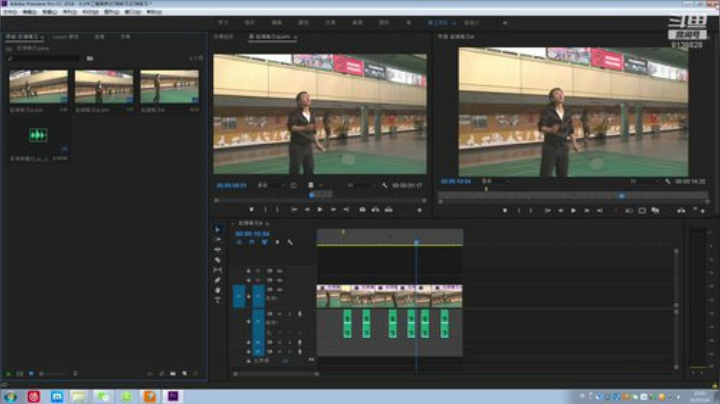Click Add Marker in the Program monitor
The image size is (720, 404).
[x=505, y=211]
